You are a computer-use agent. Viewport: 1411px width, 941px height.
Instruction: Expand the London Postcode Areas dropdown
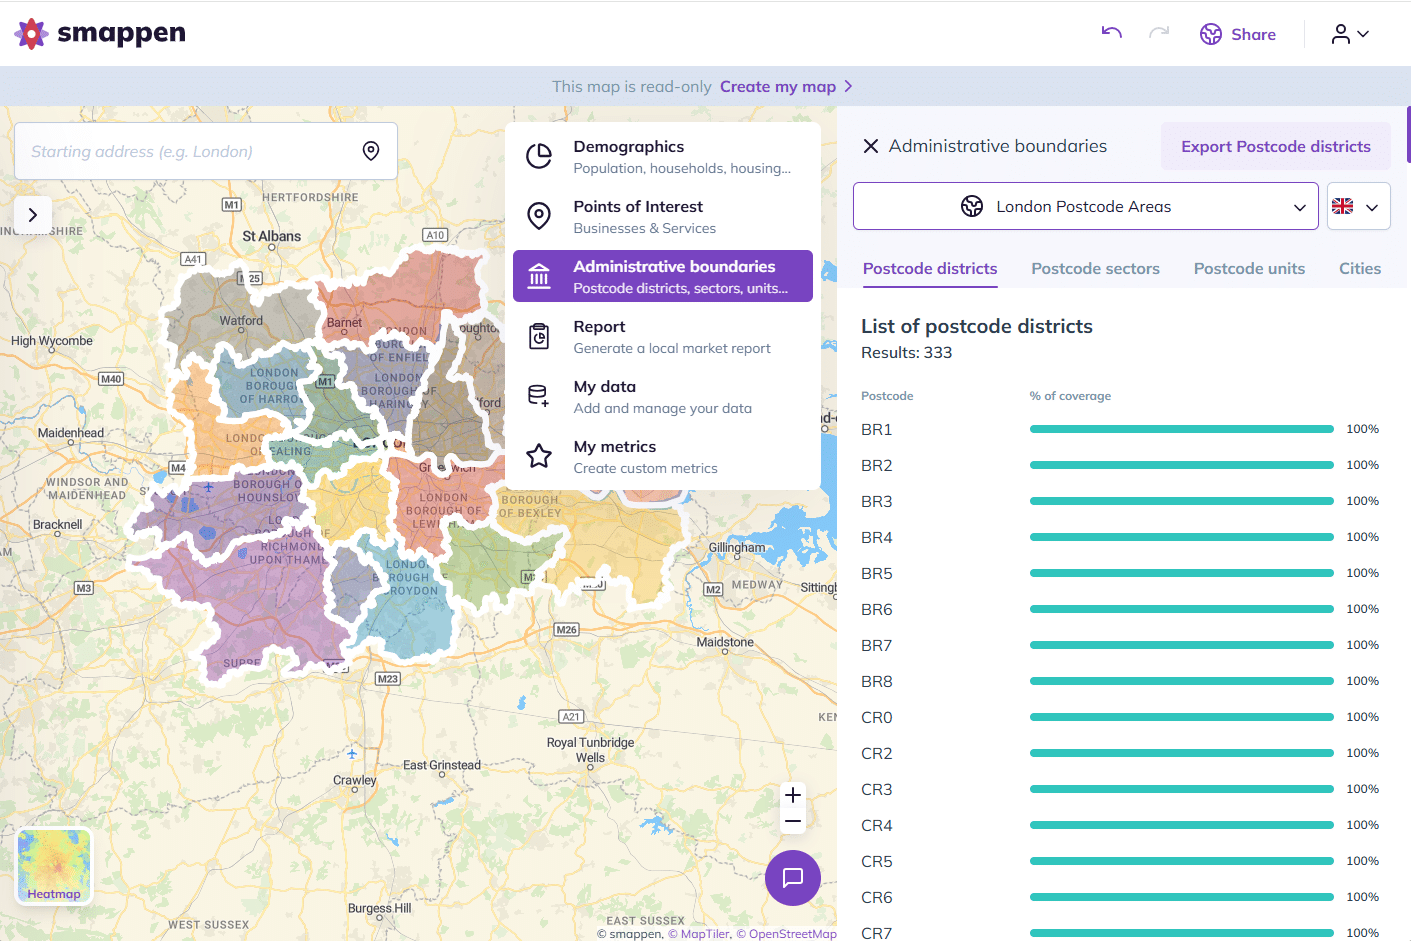[x=1086, y=206]
